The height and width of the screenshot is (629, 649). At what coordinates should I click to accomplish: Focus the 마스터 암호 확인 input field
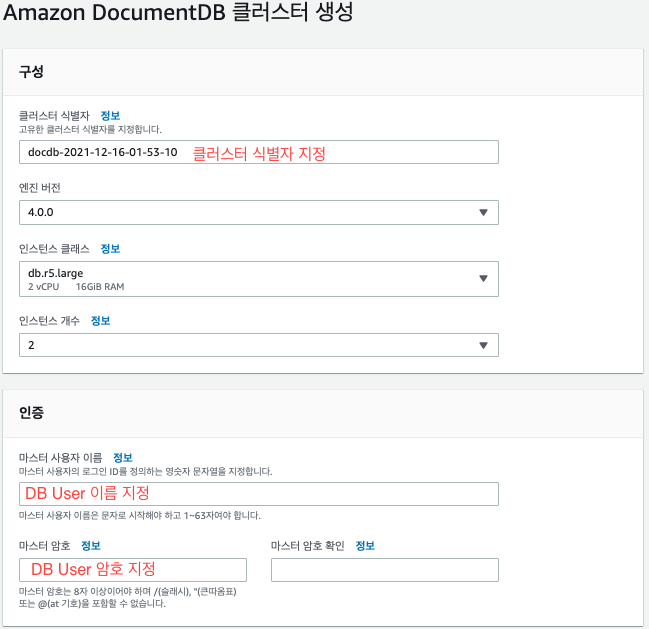point(385,570)
